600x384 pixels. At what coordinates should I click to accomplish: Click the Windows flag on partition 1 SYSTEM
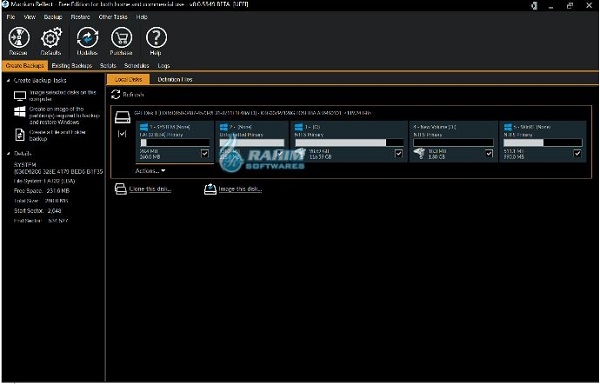coord(144,127)
